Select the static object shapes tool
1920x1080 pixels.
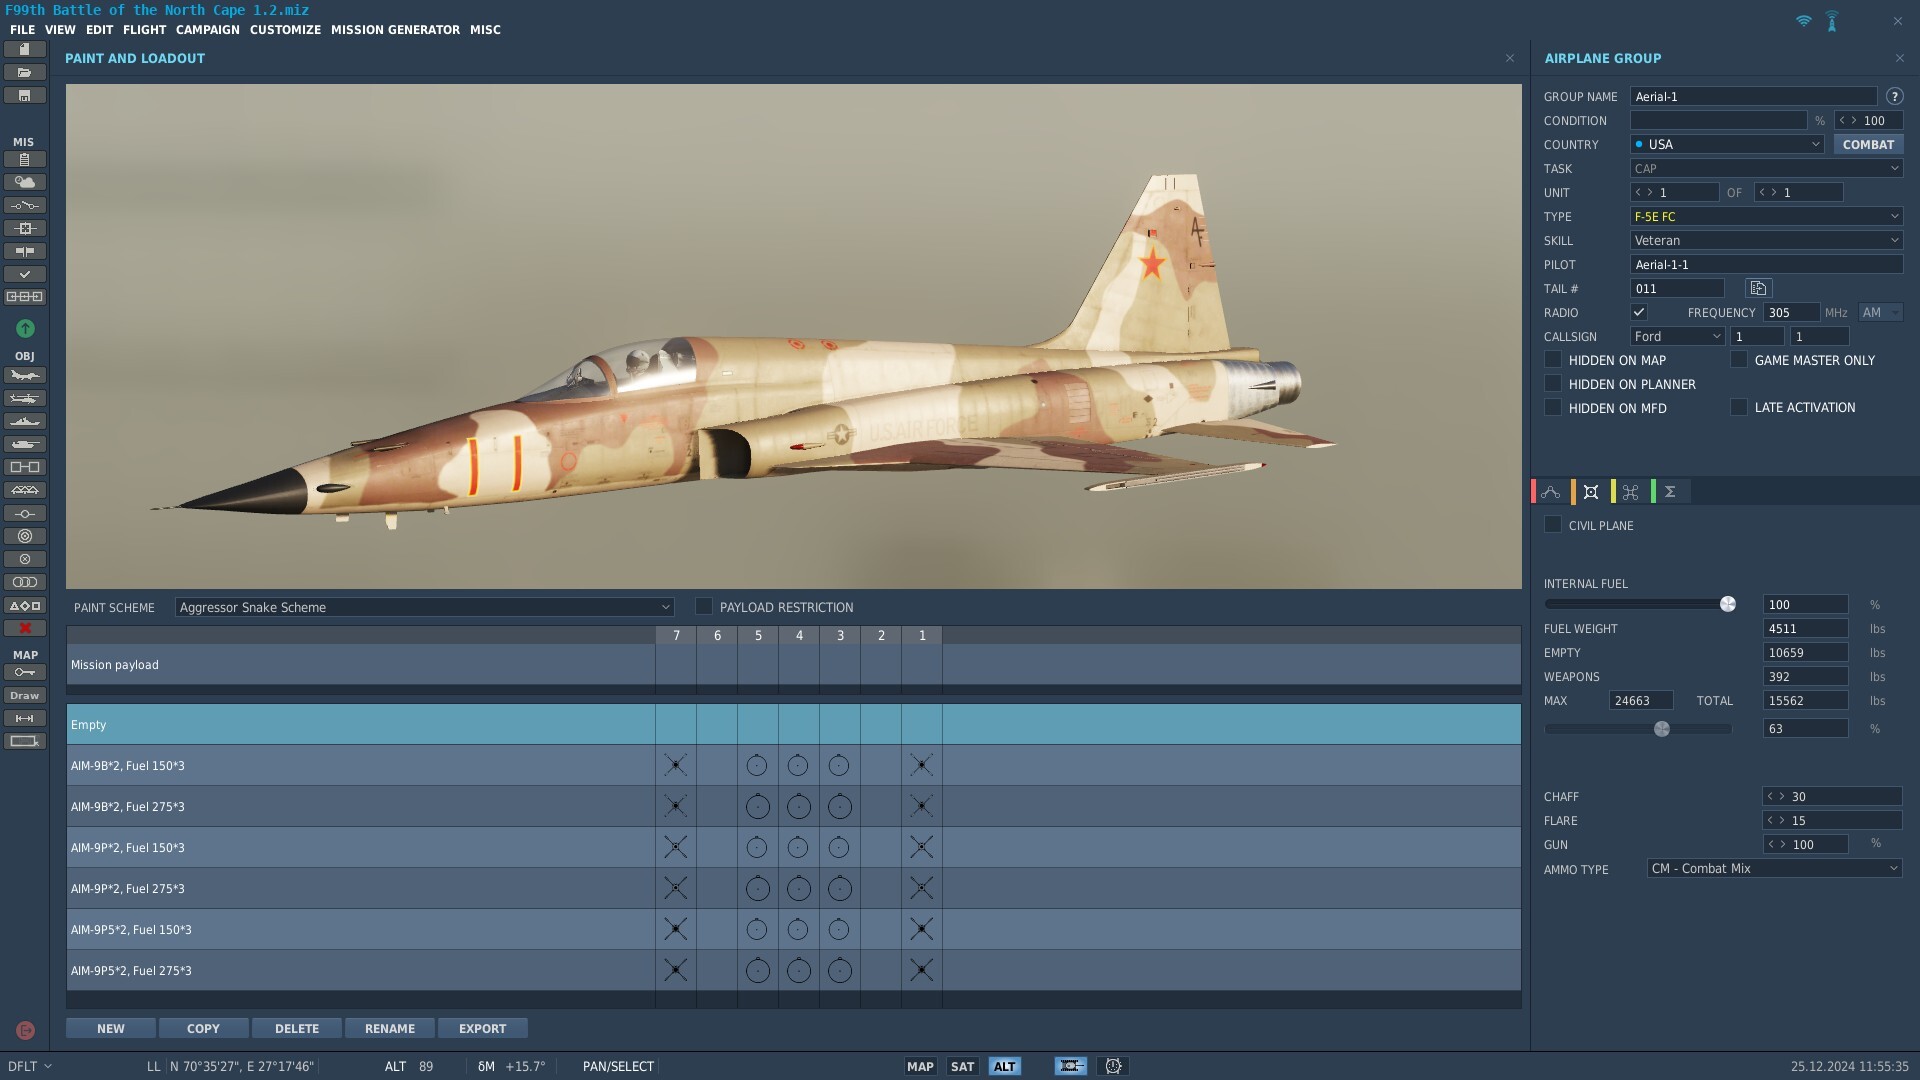point(25,605)
